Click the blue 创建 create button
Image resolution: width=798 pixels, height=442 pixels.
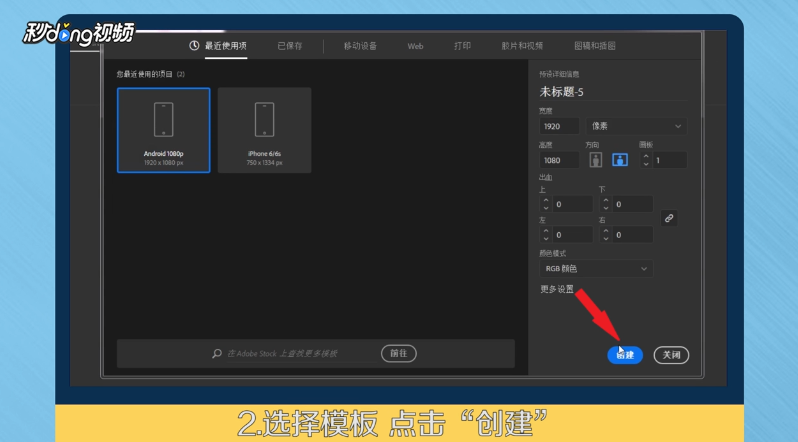click(x=625, y=355)
